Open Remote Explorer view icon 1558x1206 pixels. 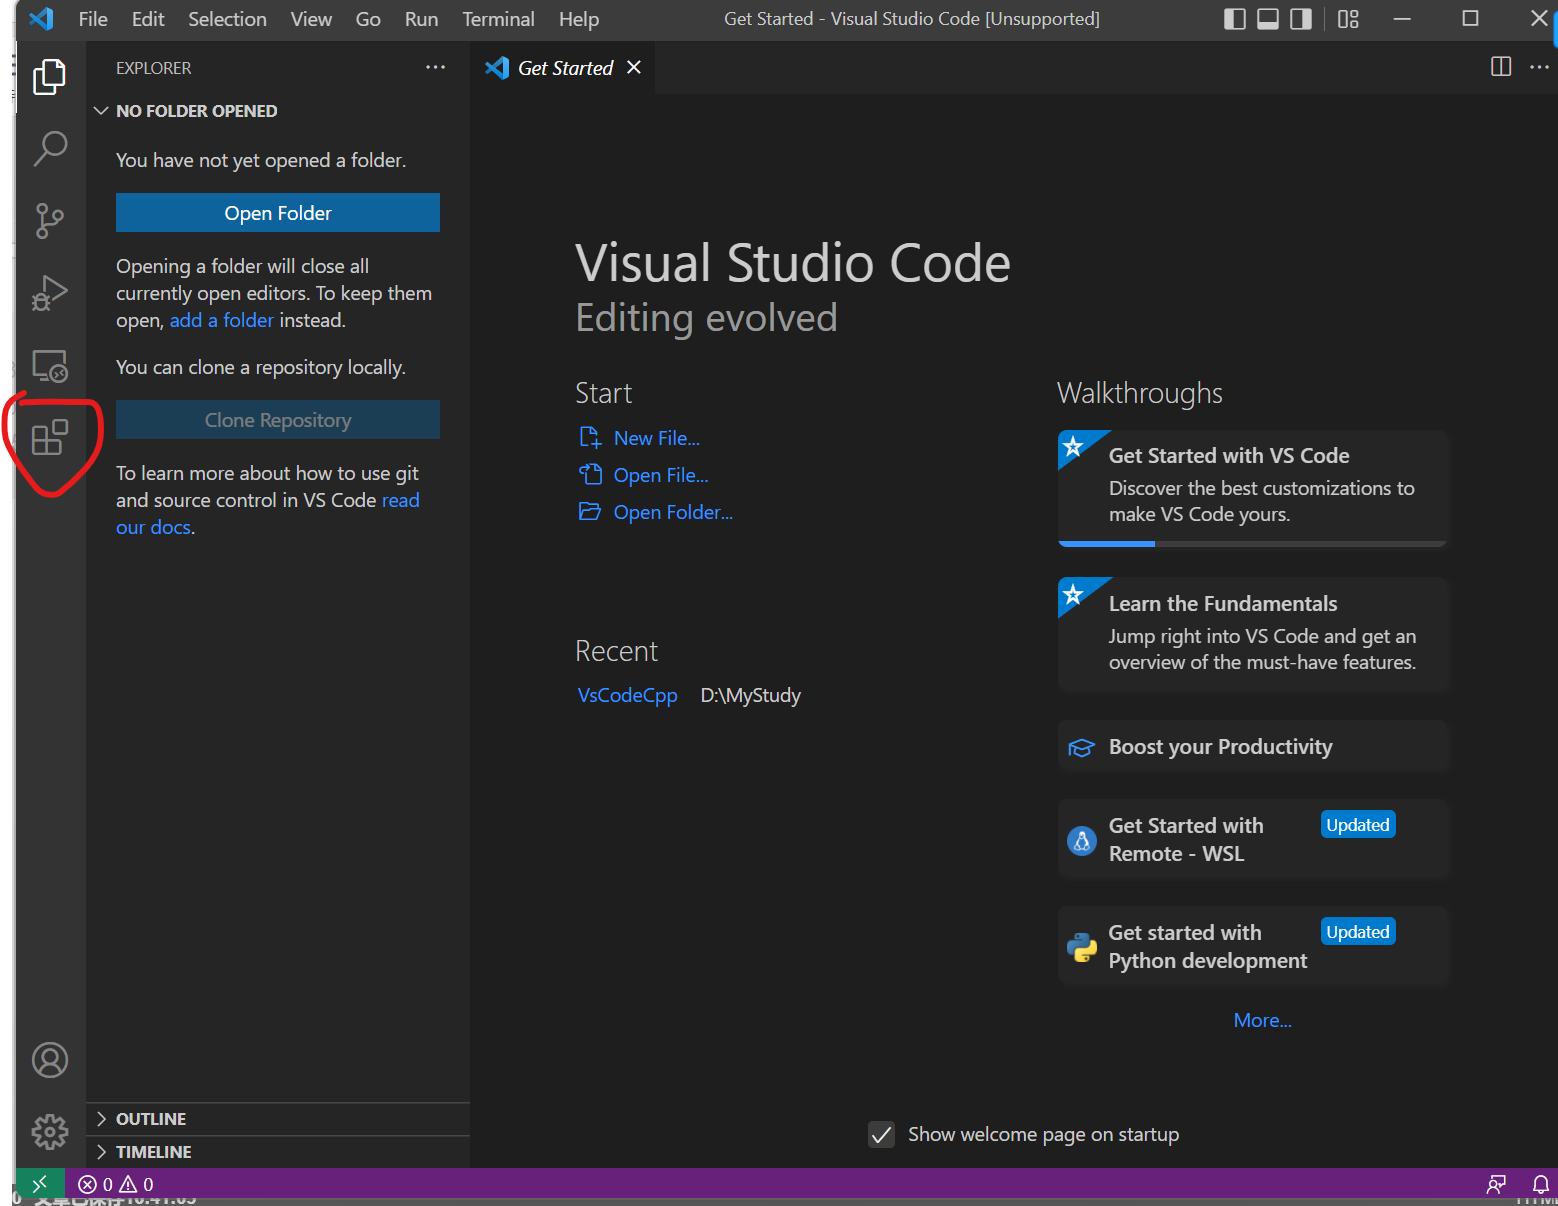click(x=49, y=366)
